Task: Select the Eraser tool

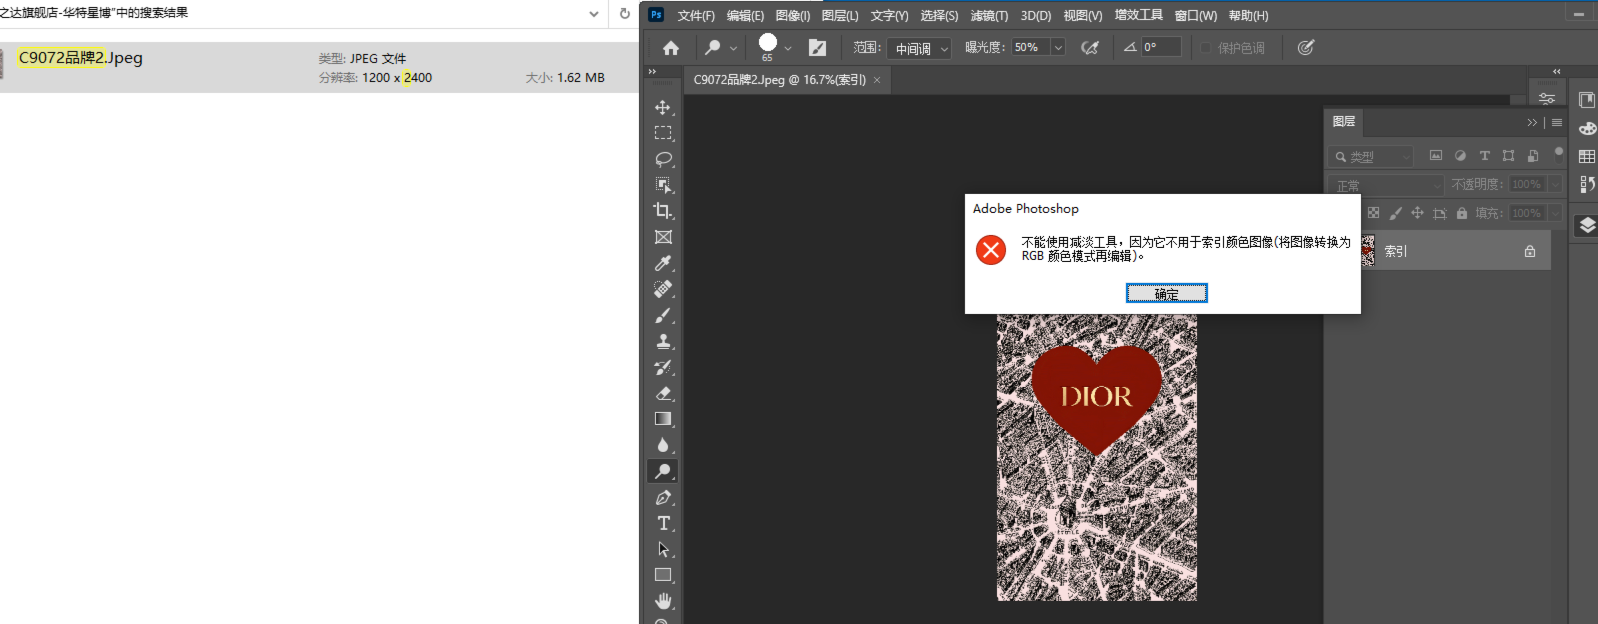Action: point(662,393)
